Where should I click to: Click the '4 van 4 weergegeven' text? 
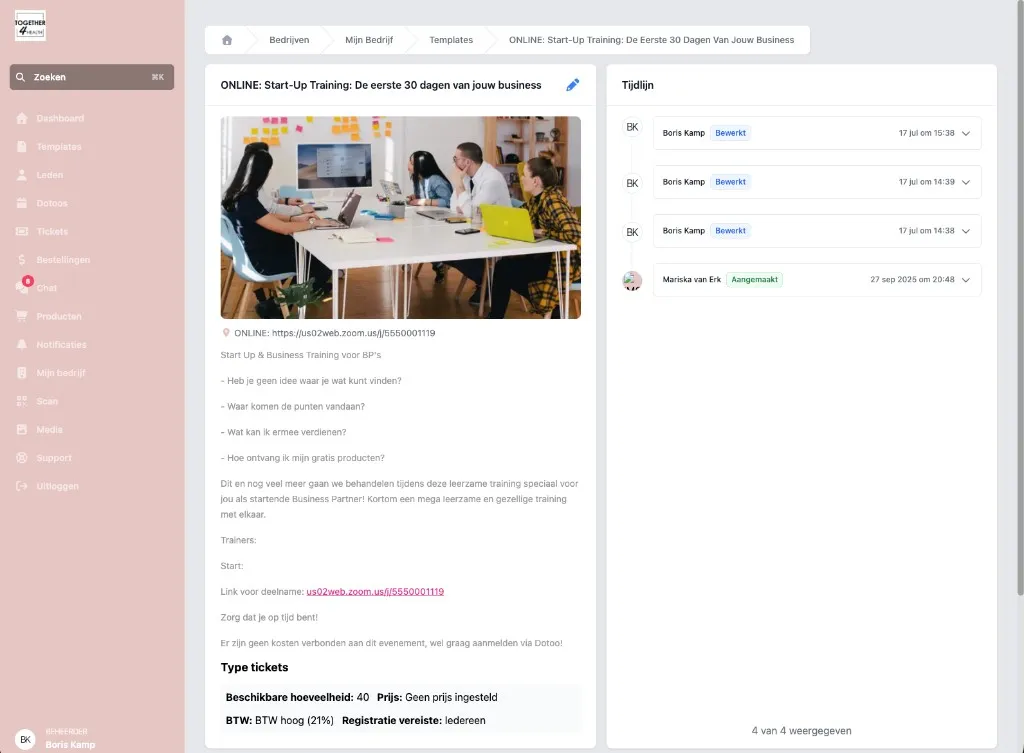(x=801, y=731)
